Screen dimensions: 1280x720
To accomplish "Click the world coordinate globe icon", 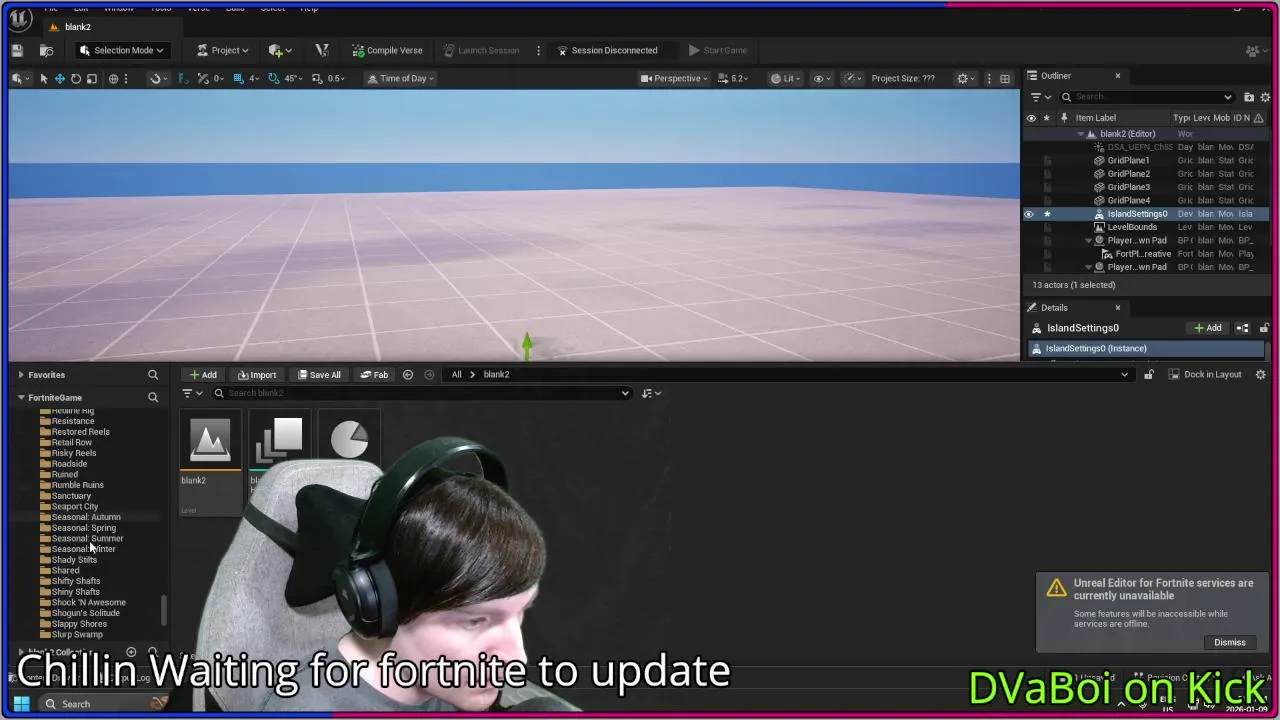I will [x=113, y=78].
